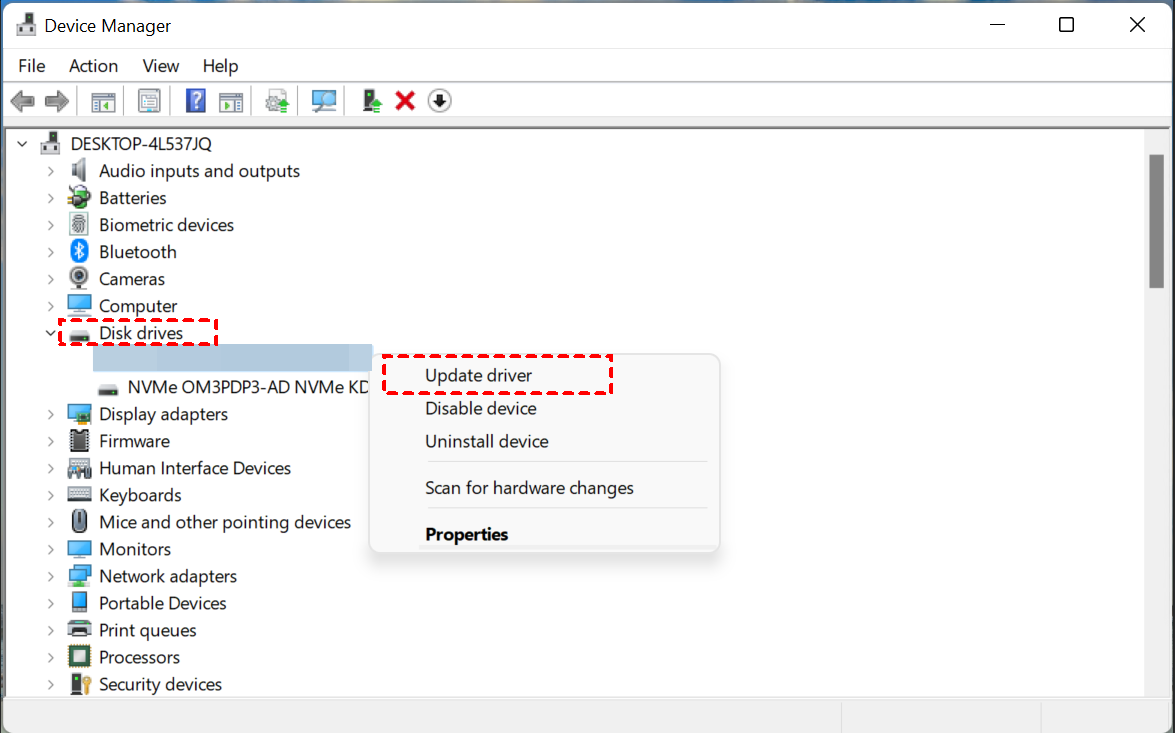Select Scan for hardware changes menu entry

tap(545, 487)
